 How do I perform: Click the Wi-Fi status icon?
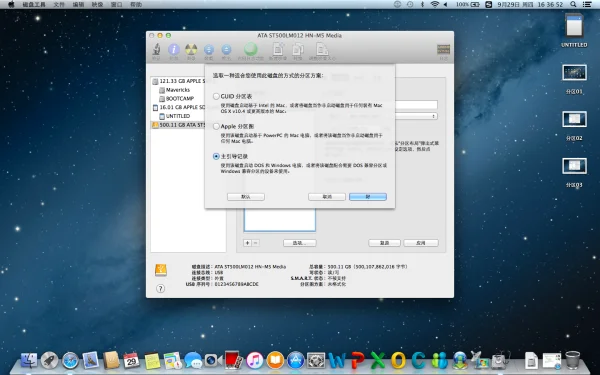[435, 5]
